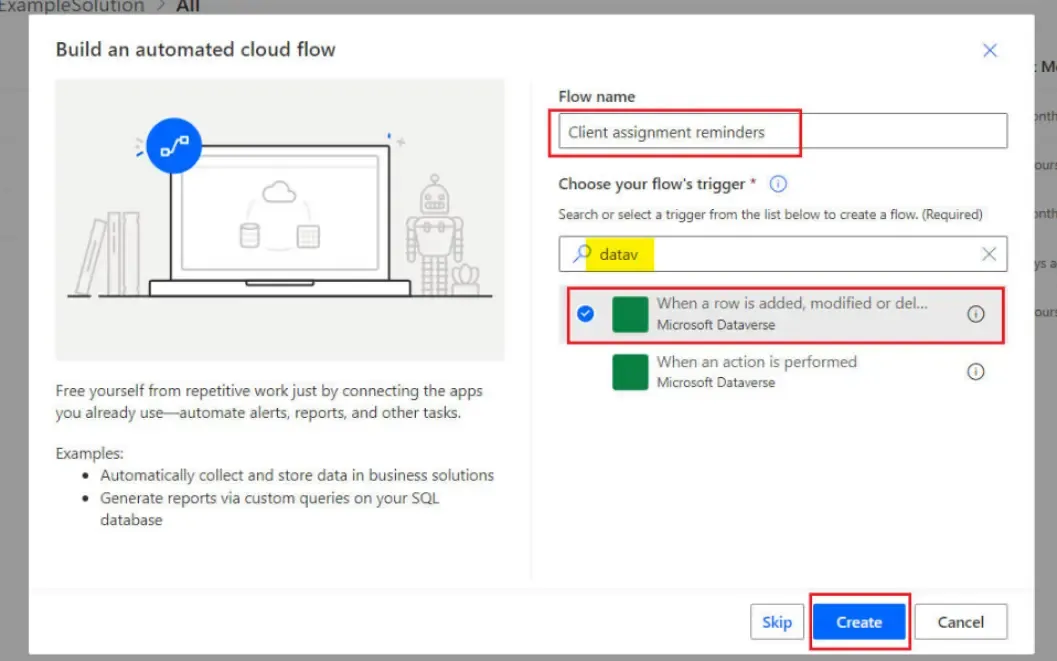
Task: Clear the trigger search with the X icon
Action: [988, 254]
